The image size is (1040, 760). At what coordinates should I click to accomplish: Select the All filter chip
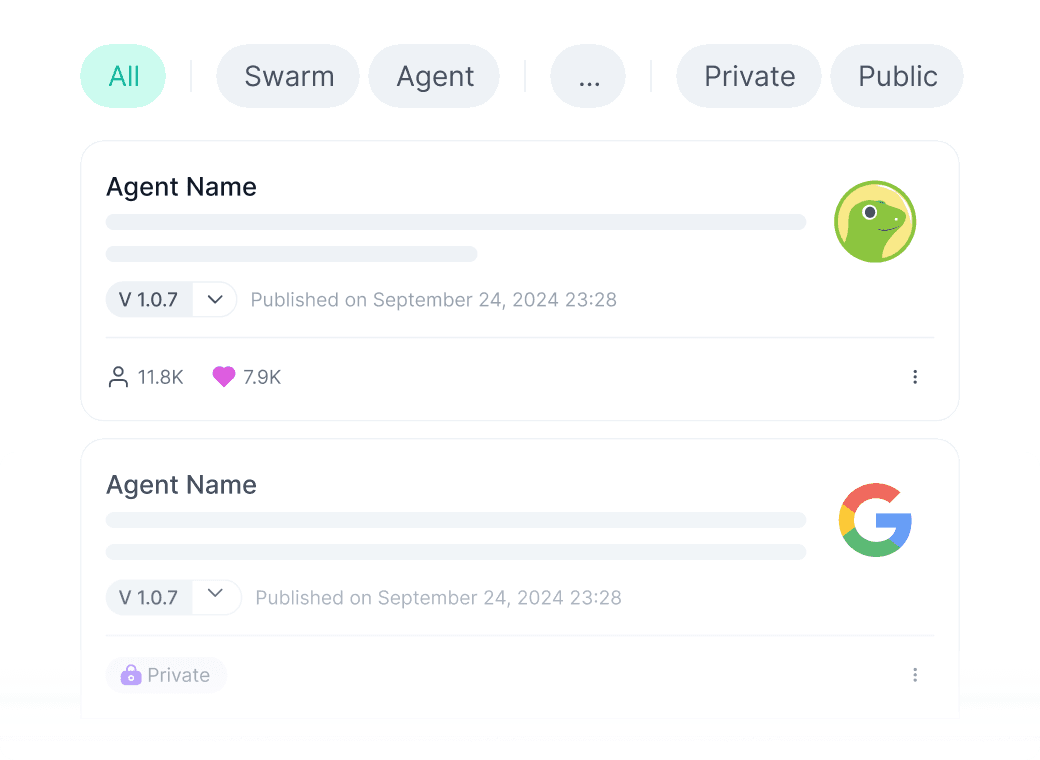[x=123, y=76]
